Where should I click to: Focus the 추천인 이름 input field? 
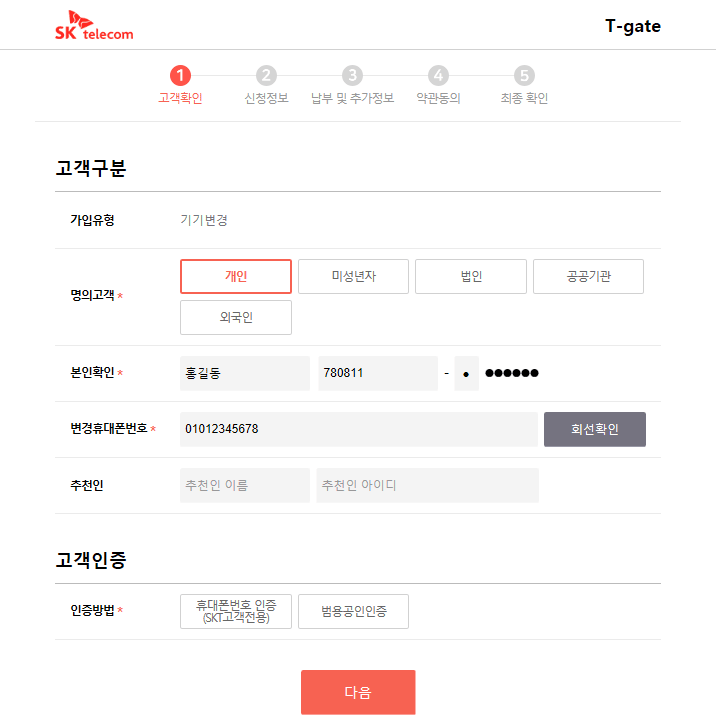245,485
